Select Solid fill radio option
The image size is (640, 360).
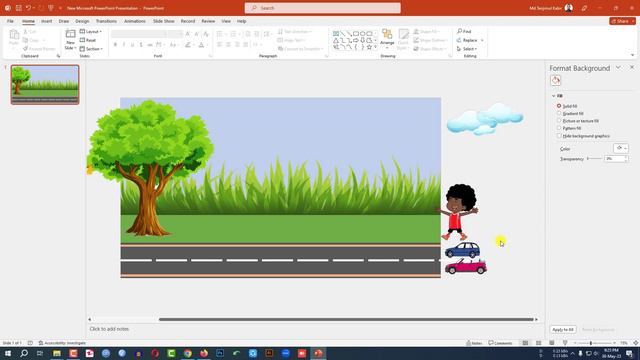559,106
